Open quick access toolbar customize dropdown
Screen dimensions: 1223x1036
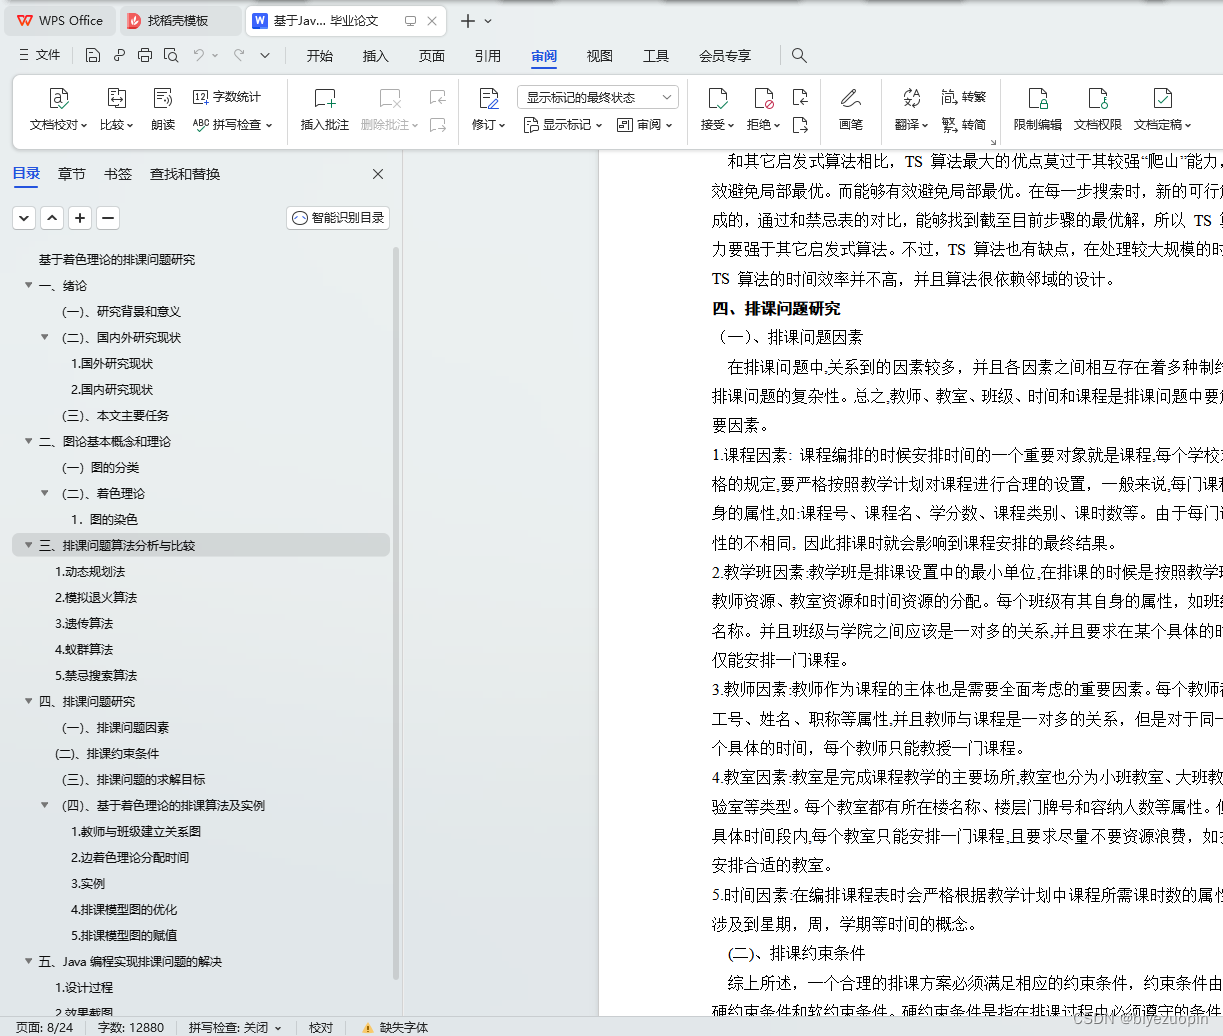(x=265, y=55)
